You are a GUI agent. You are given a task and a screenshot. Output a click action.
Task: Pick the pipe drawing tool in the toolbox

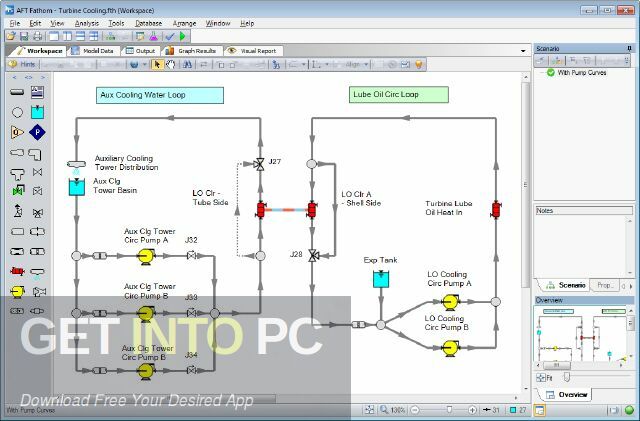coord(17,92)
